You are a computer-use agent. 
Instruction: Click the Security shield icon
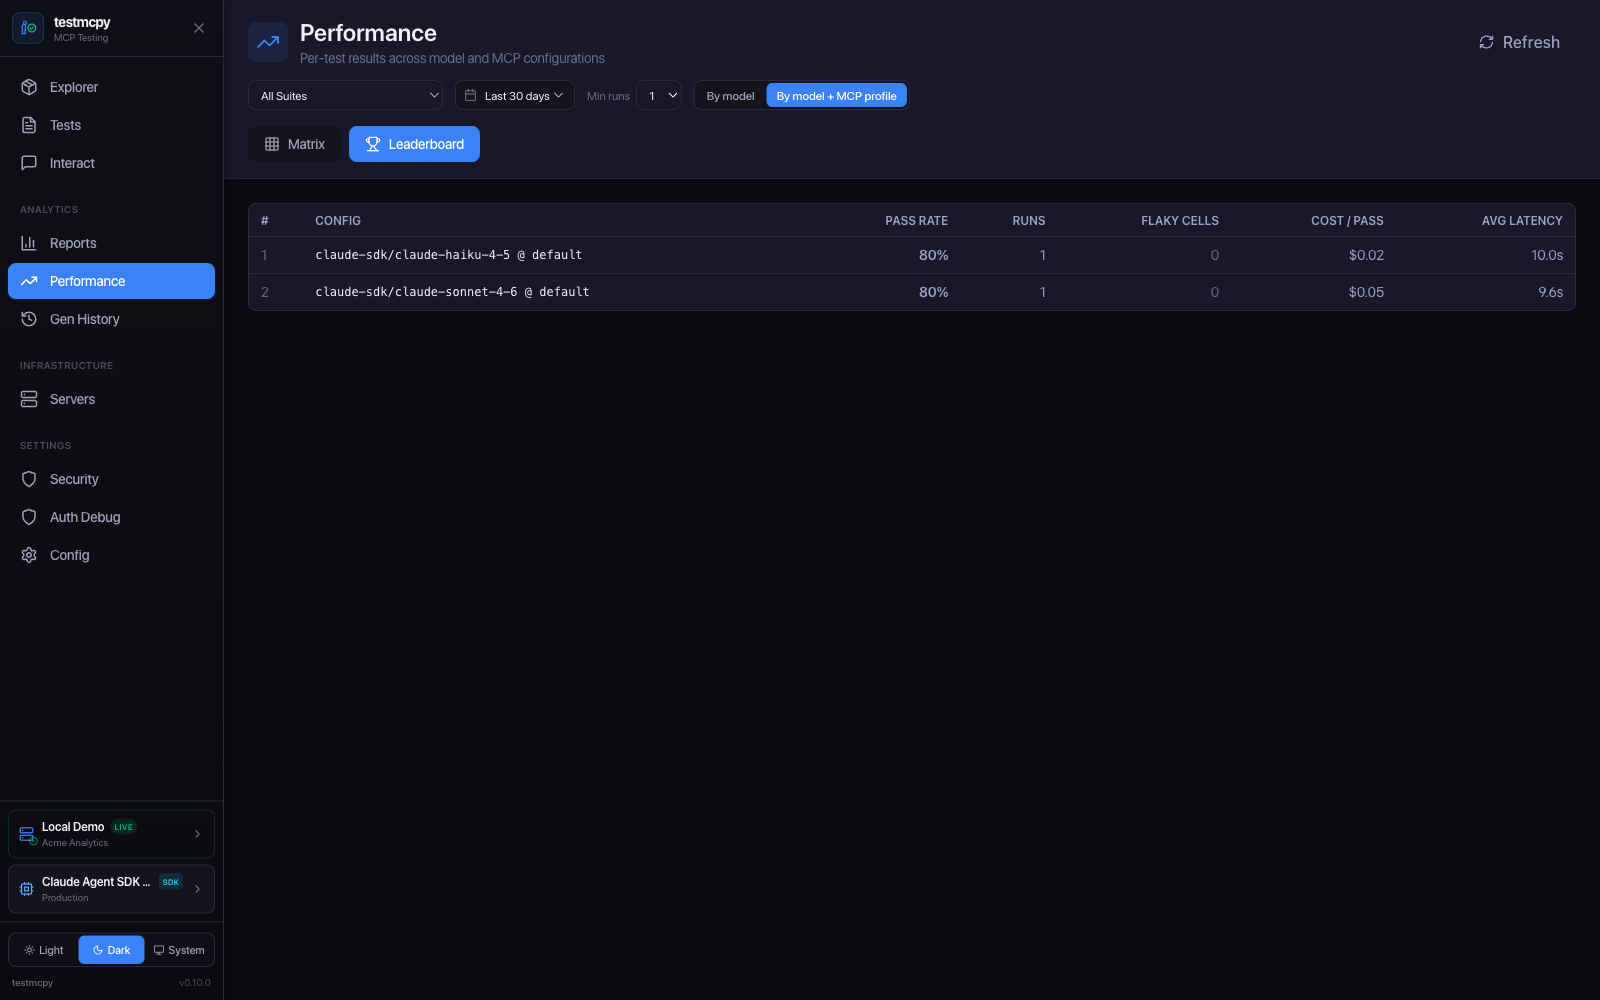coord(29,479)
